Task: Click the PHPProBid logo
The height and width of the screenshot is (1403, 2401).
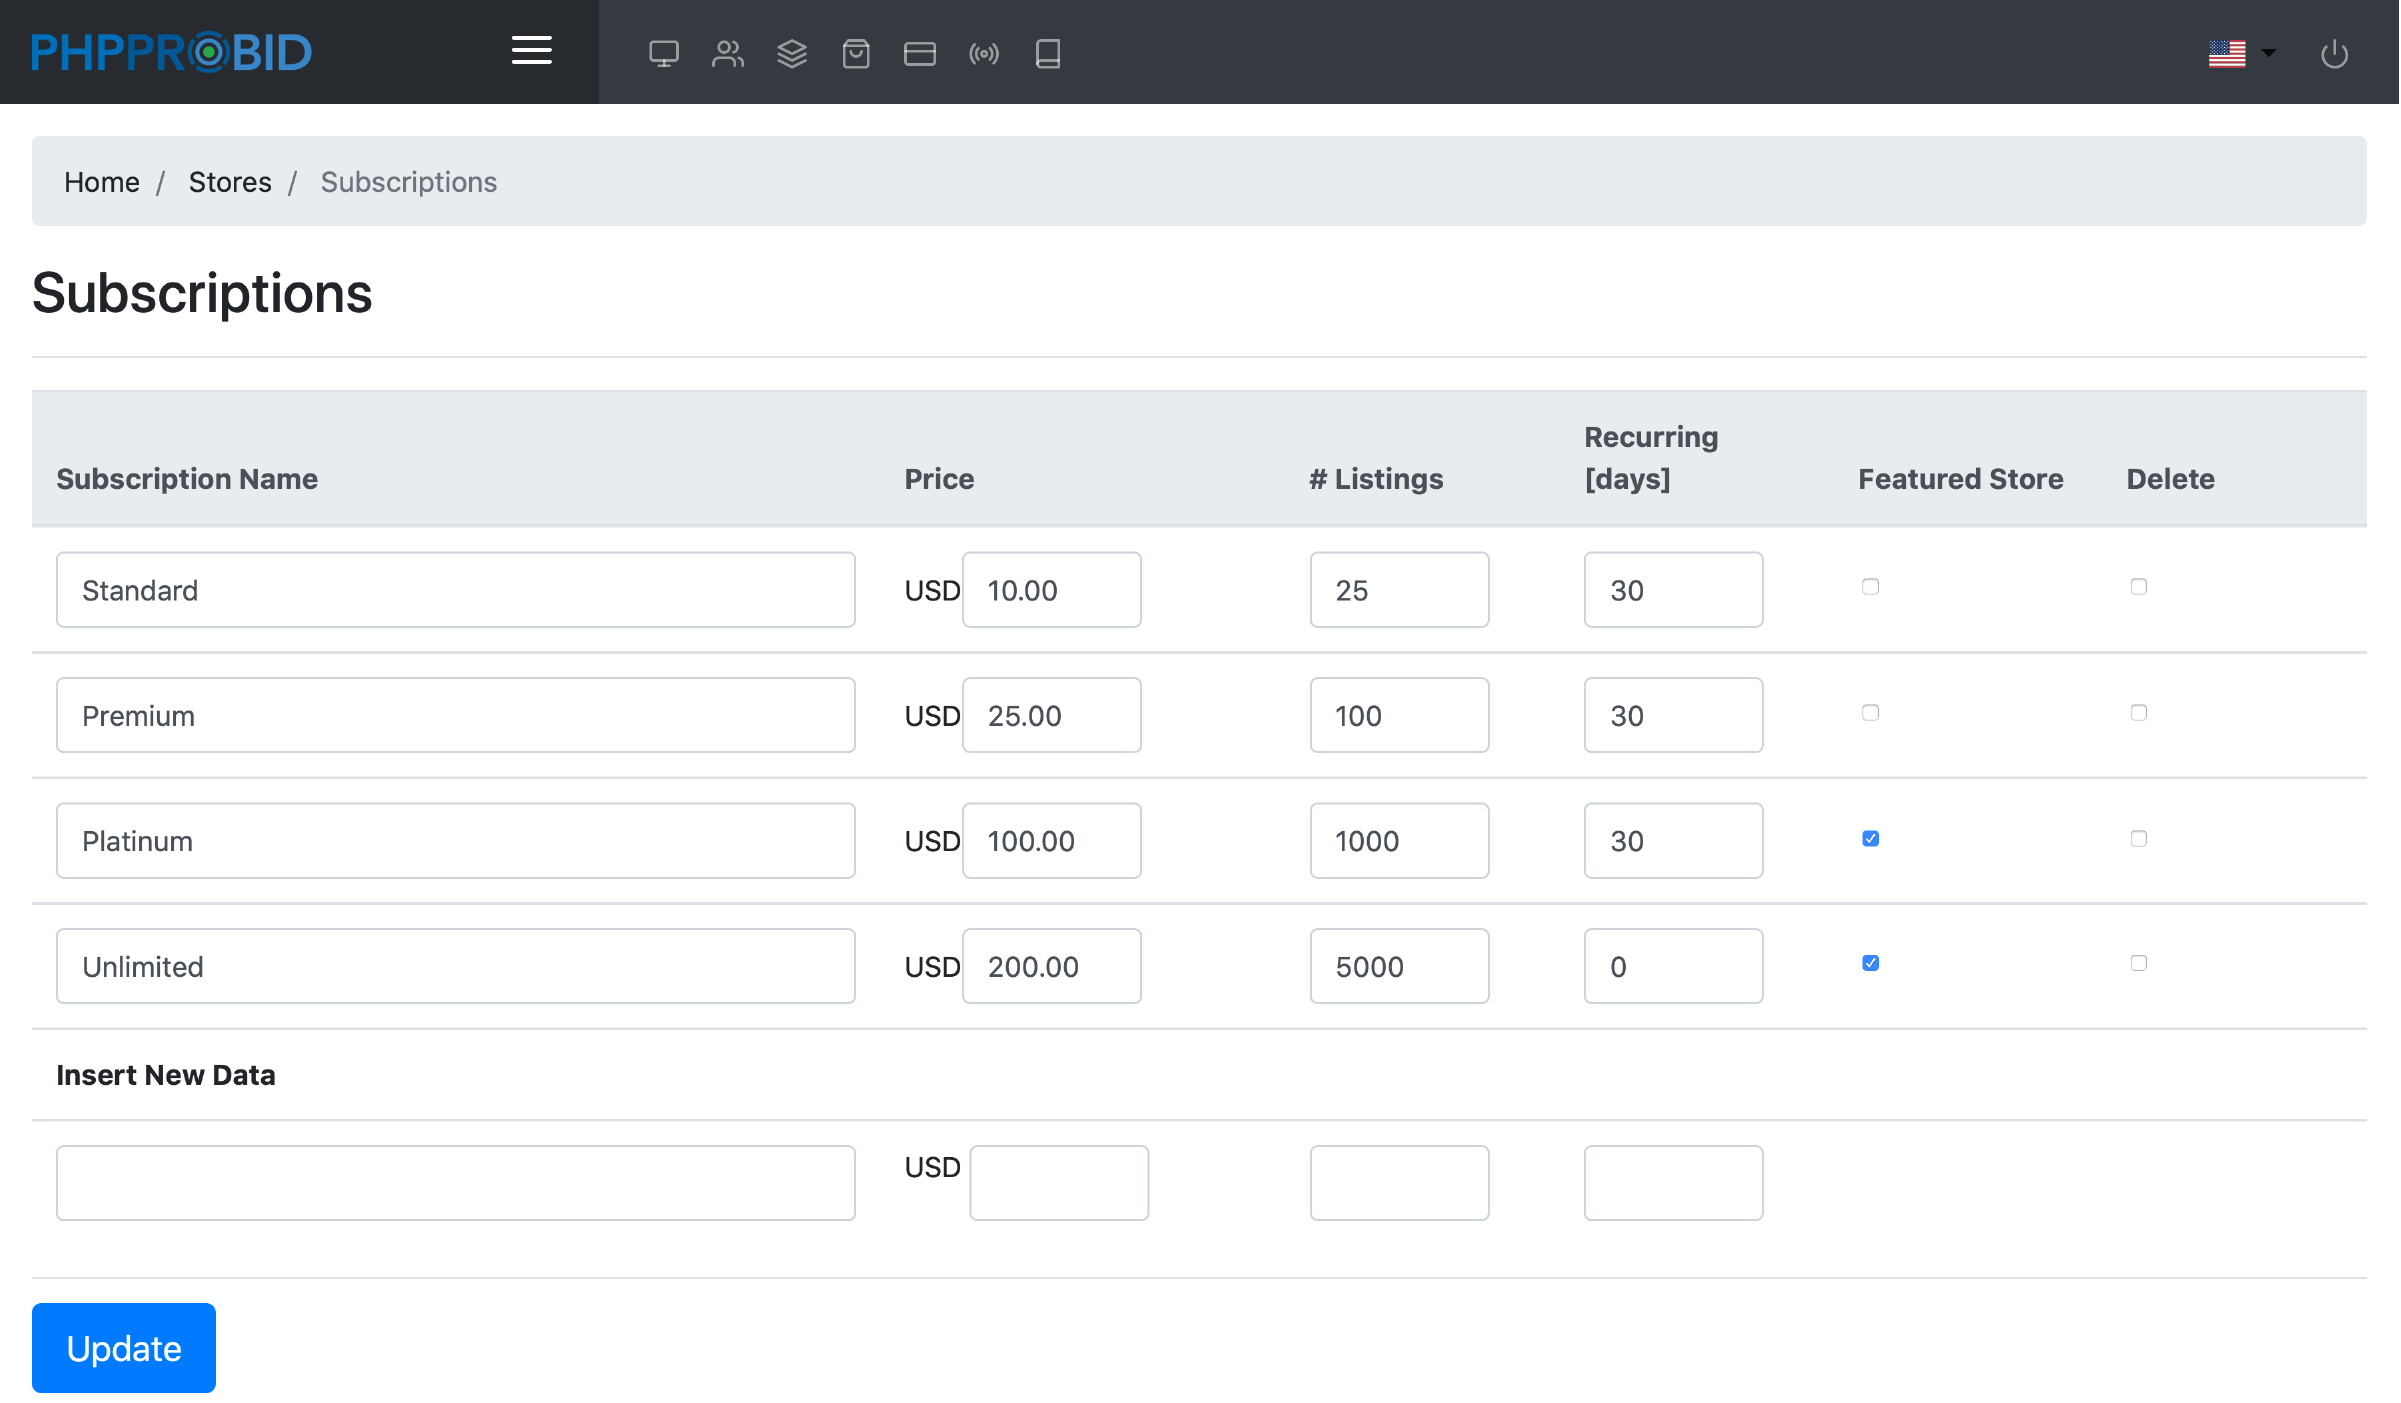Action: tap(171, 52)
